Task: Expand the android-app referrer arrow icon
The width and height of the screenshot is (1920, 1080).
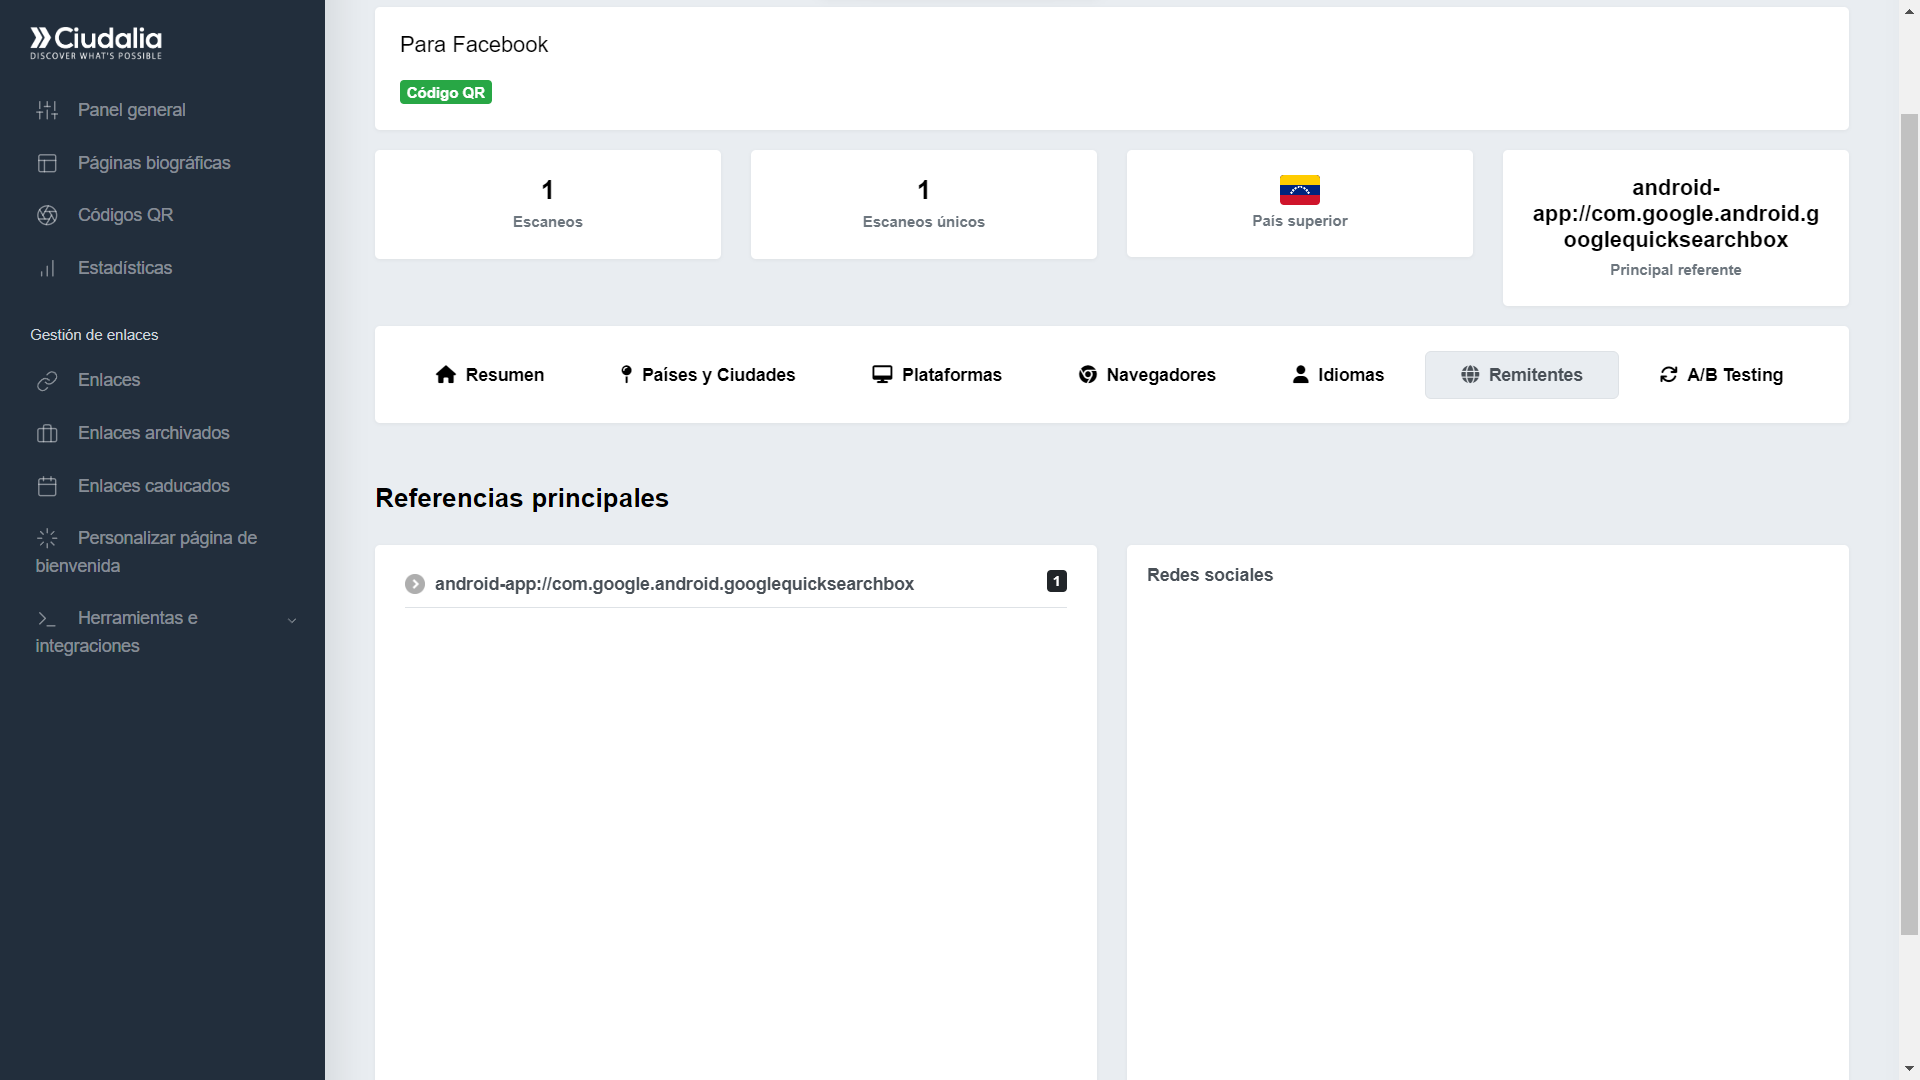Action: click(415, 584)
